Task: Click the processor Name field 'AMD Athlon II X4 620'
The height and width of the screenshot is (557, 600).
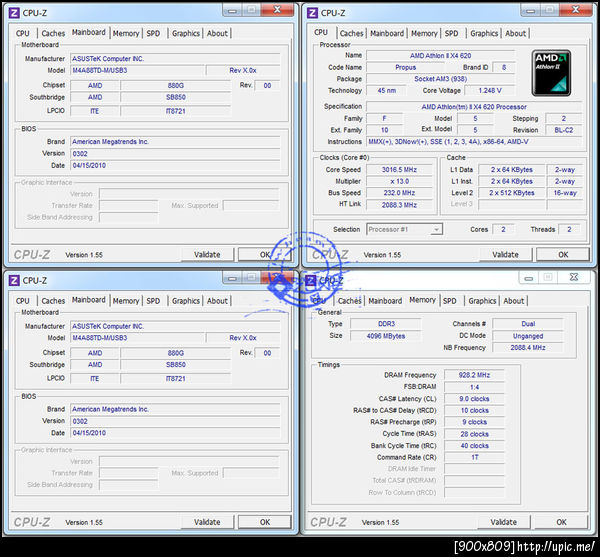Action: [440, 56]
